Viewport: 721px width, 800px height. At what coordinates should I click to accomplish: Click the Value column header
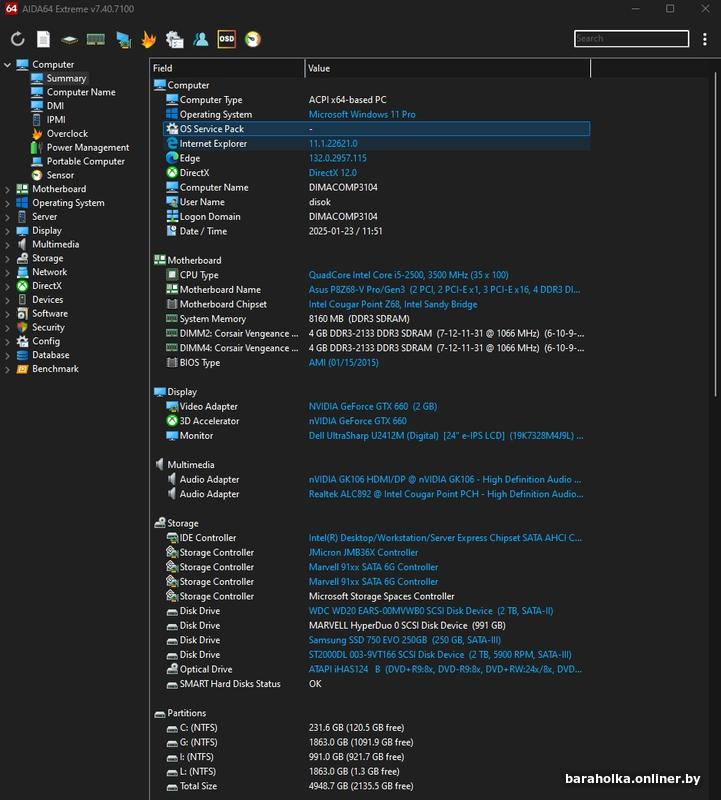(x=447, y=68)
